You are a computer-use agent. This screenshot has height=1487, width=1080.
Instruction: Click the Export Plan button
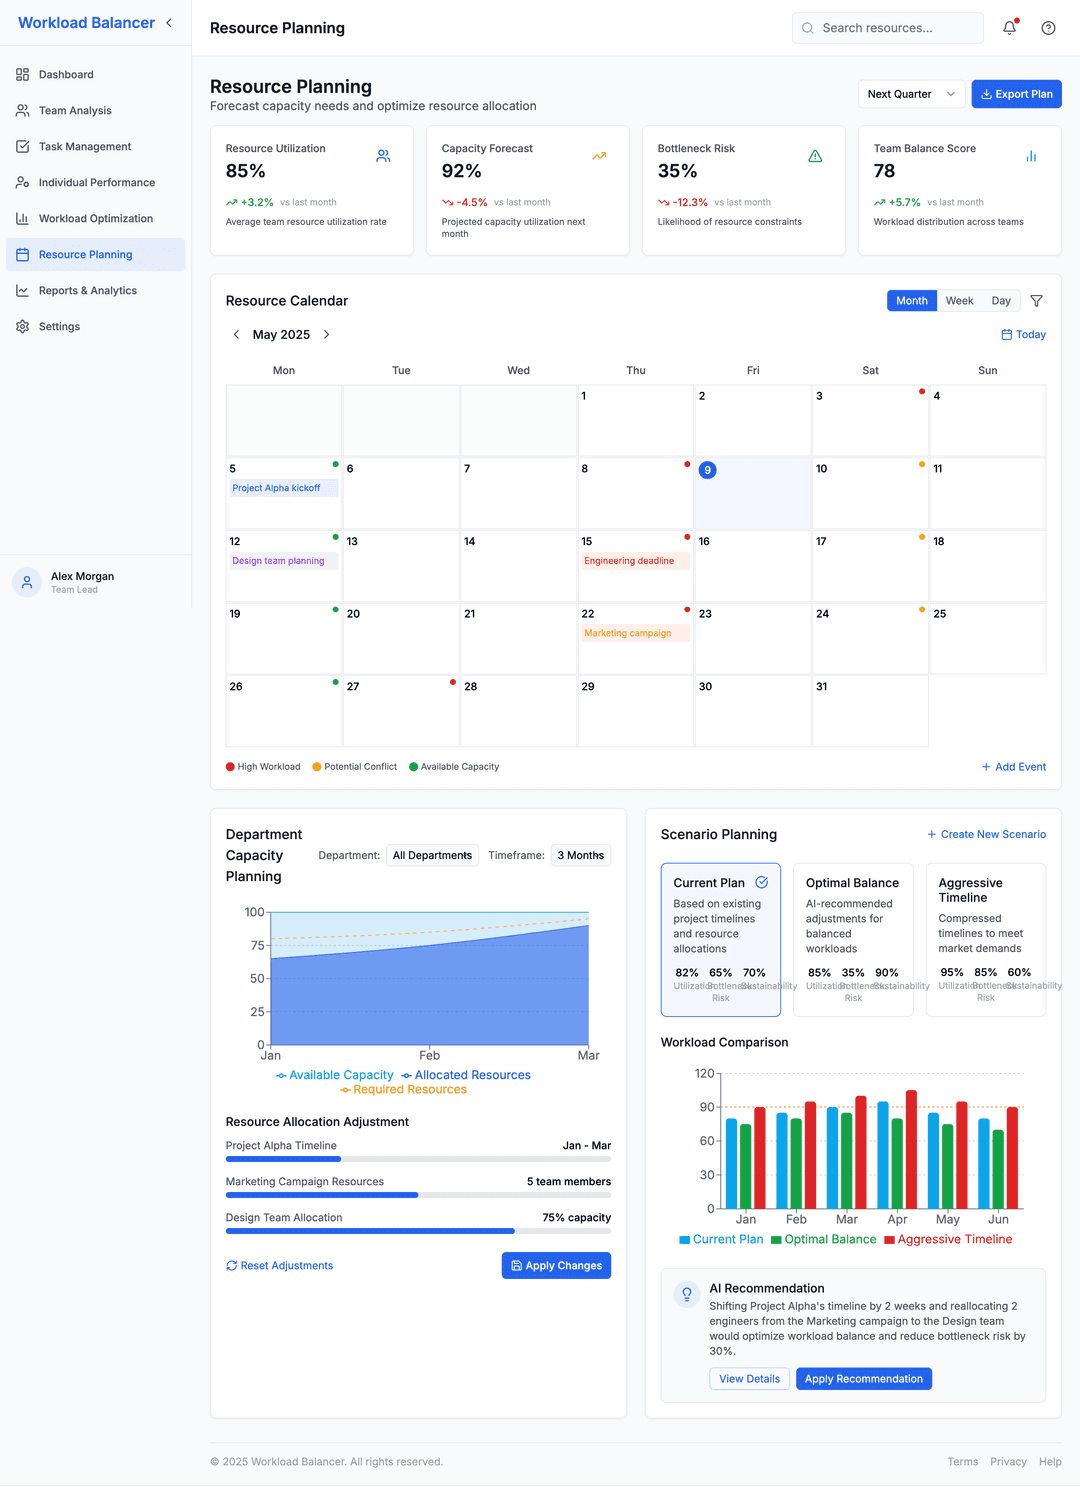pyautogui.click(x=1016, y=93)
